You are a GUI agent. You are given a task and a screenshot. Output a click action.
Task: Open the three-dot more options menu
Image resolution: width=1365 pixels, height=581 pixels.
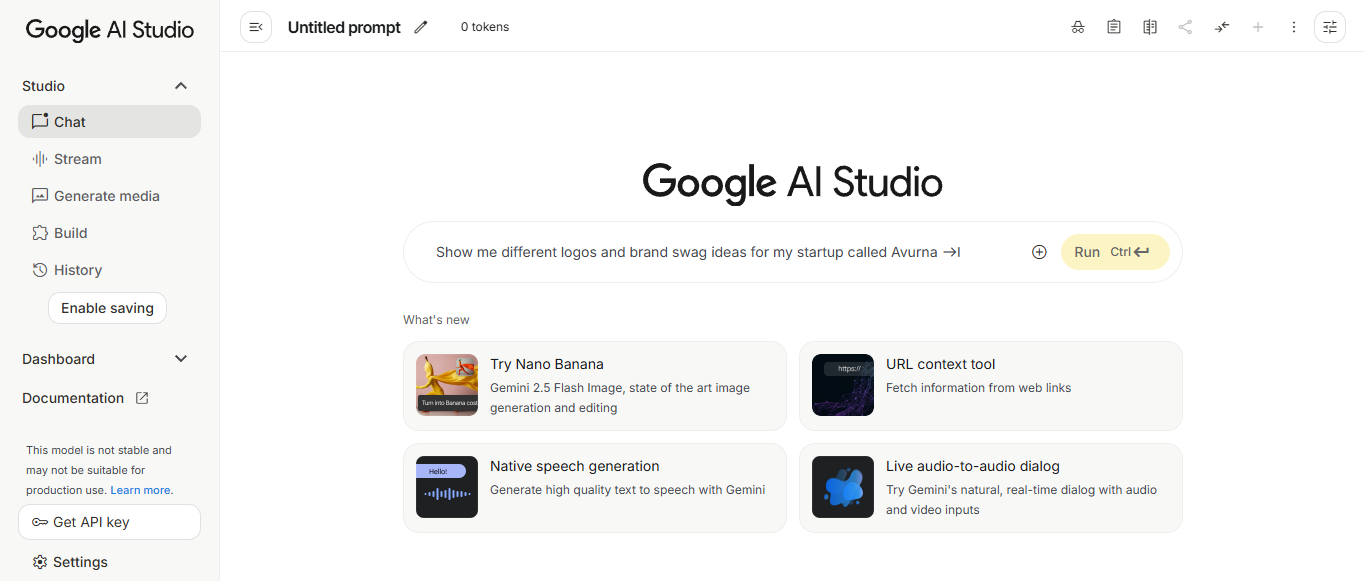(x=1294, y=27)
